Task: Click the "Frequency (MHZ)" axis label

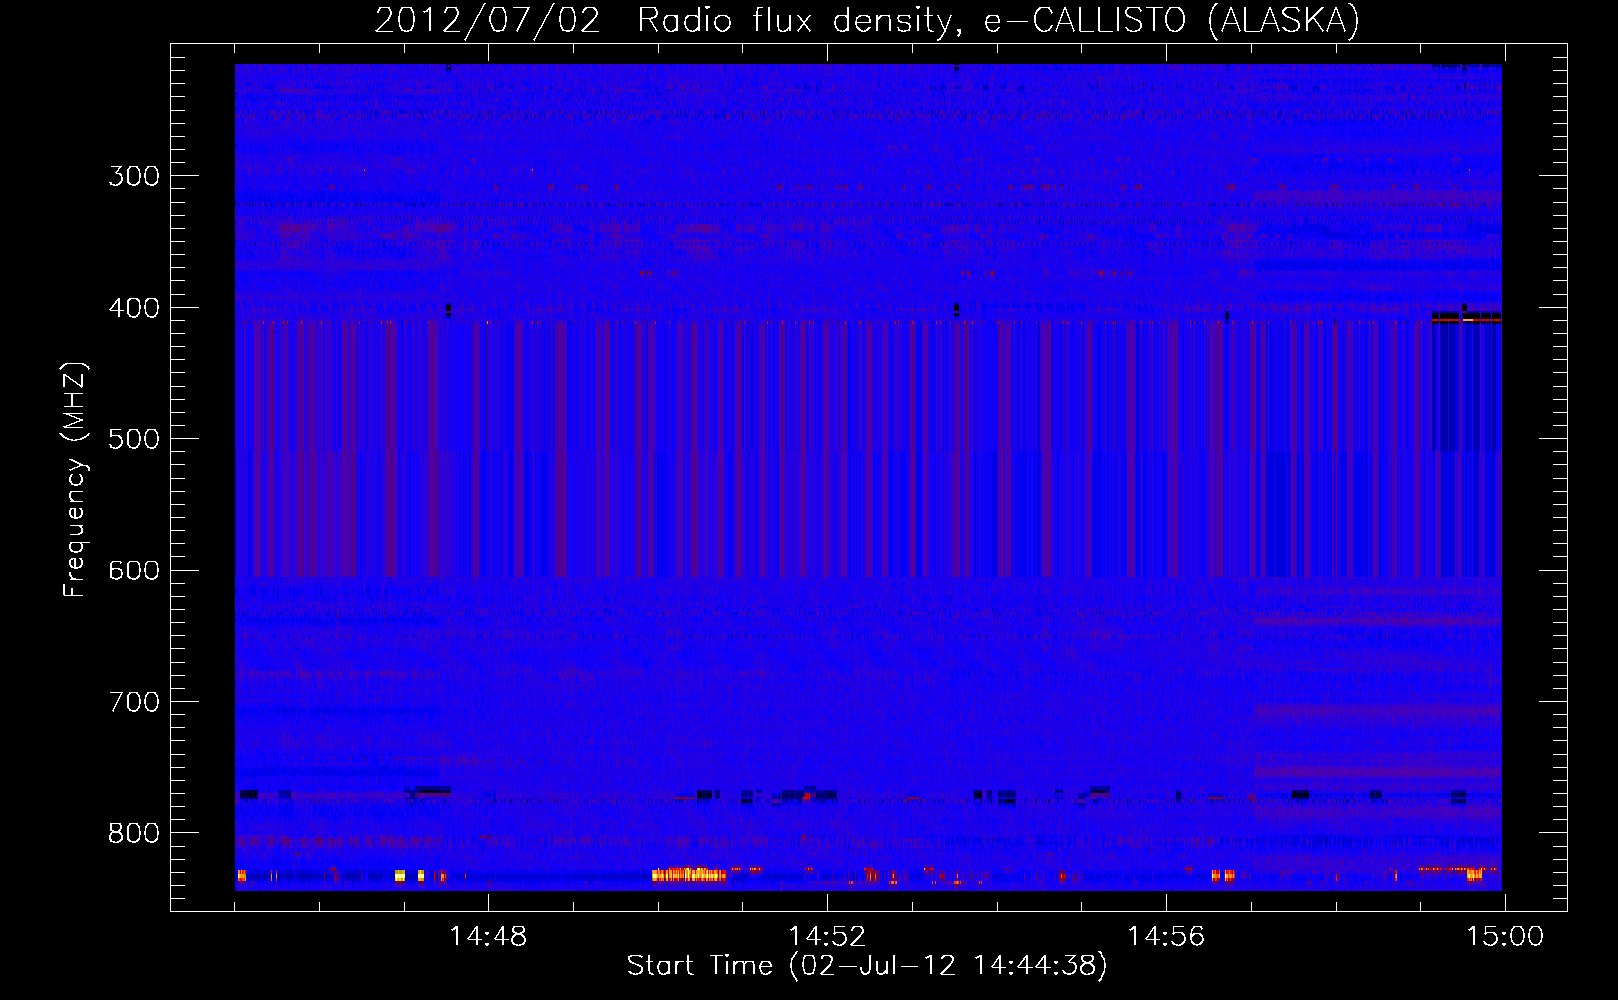Action: tap(75, 480)
